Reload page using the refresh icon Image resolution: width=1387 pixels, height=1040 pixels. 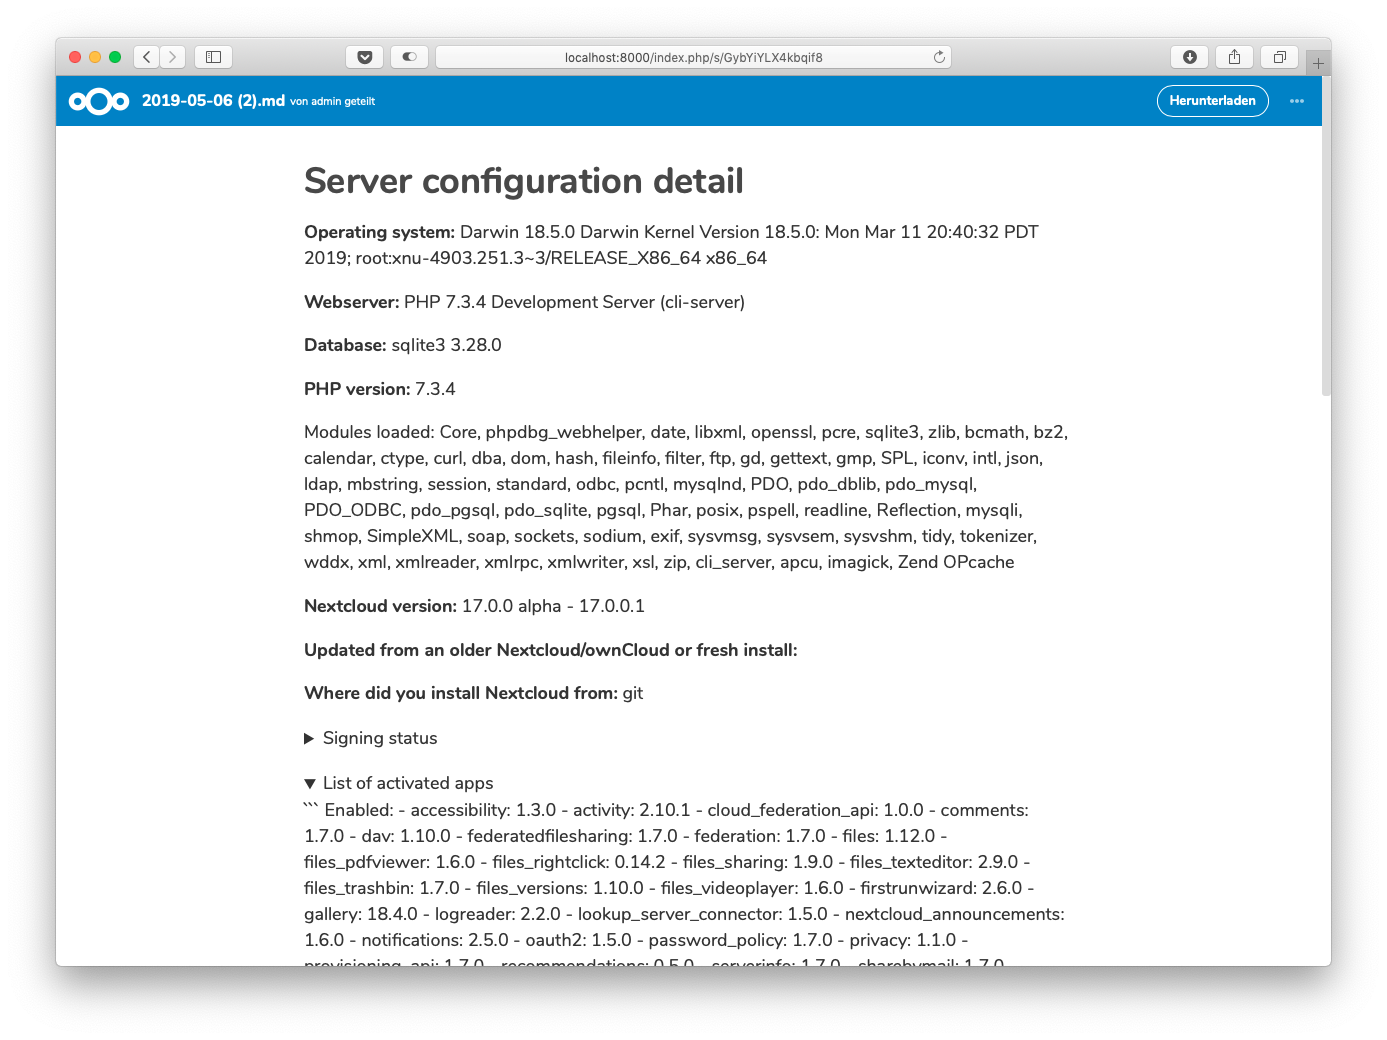939,57
